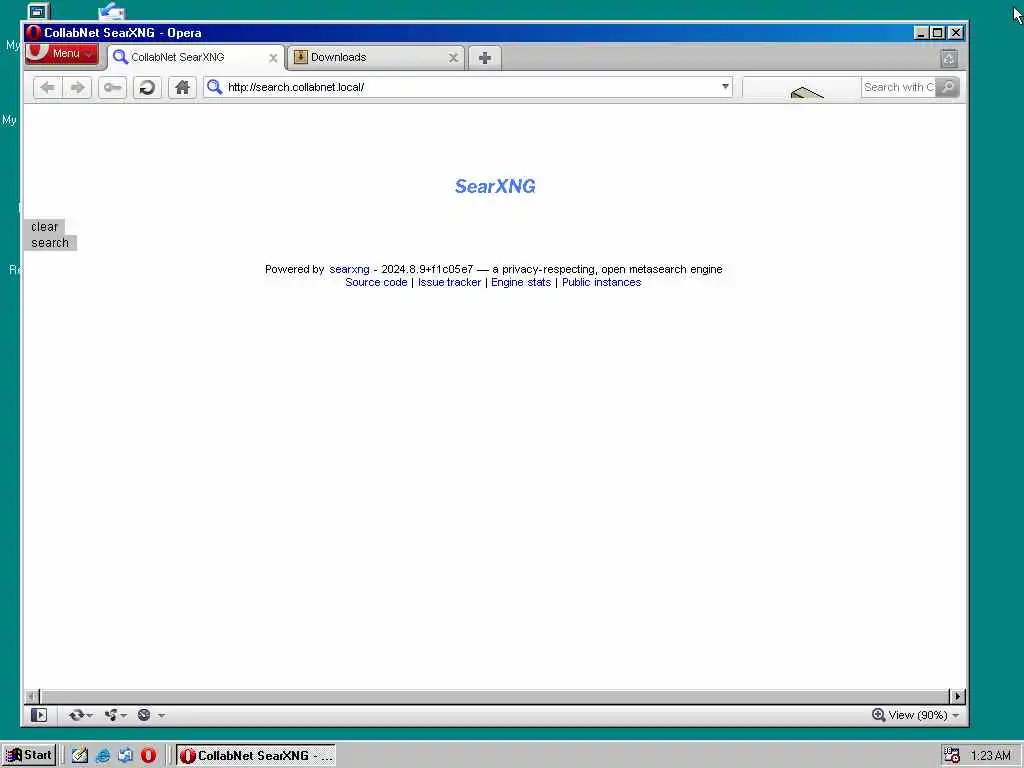Click CollabNet SearXNG taskbar button
Screen dimensions: 1024x768
256,756
